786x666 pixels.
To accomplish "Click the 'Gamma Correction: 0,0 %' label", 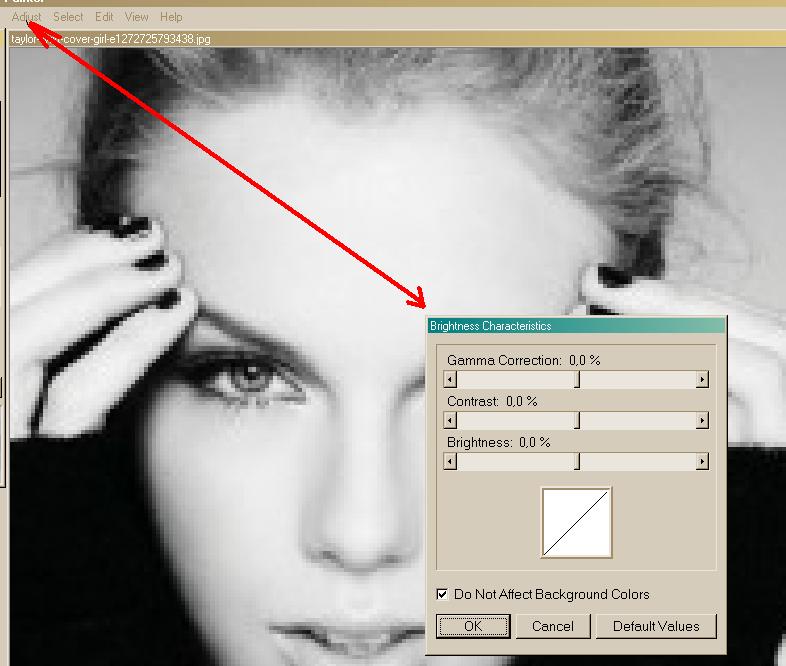I will [x=523, y=360].
